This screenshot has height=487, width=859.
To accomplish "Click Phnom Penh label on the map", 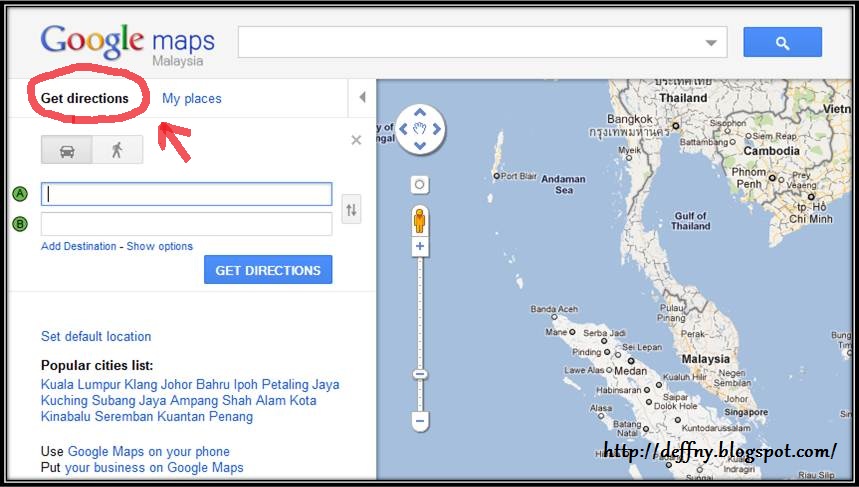I will click(x=749, y=178).
